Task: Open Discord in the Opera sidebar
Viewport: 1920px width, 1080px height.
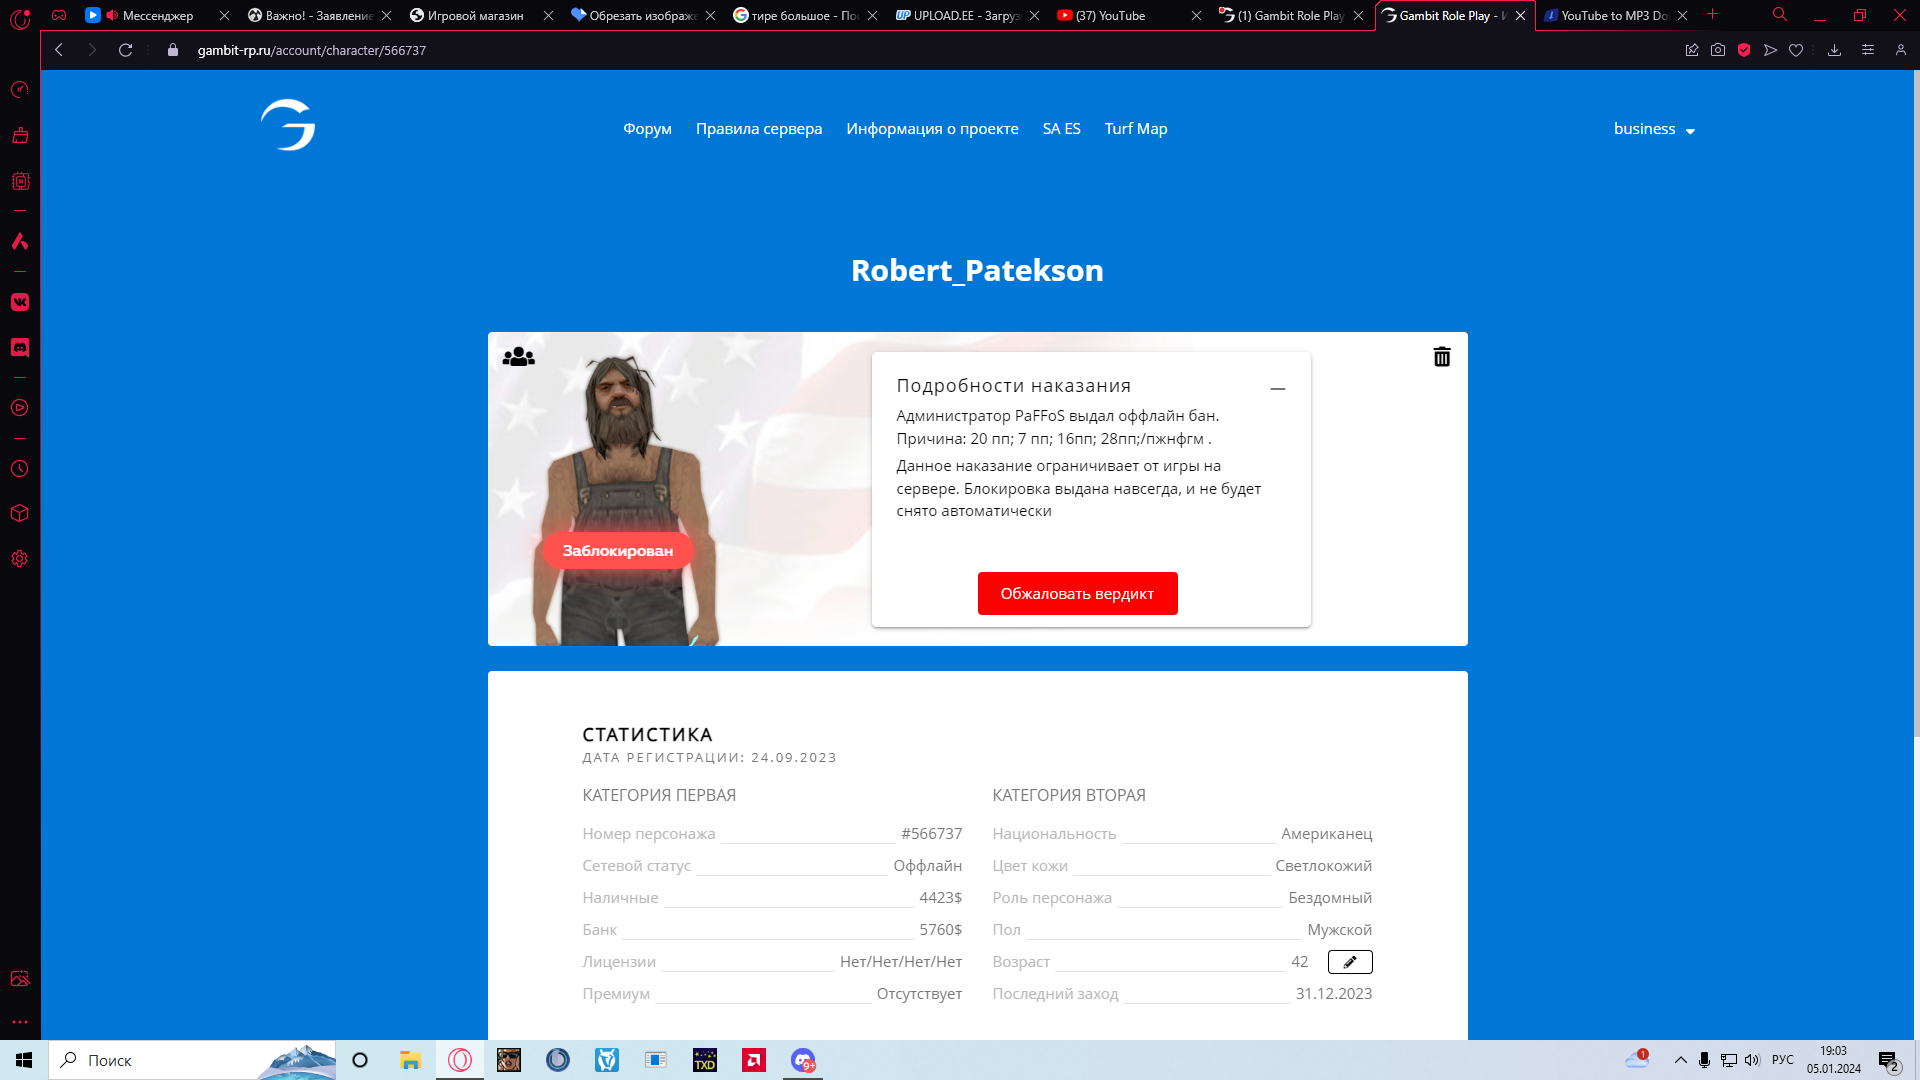Action: 20,348
